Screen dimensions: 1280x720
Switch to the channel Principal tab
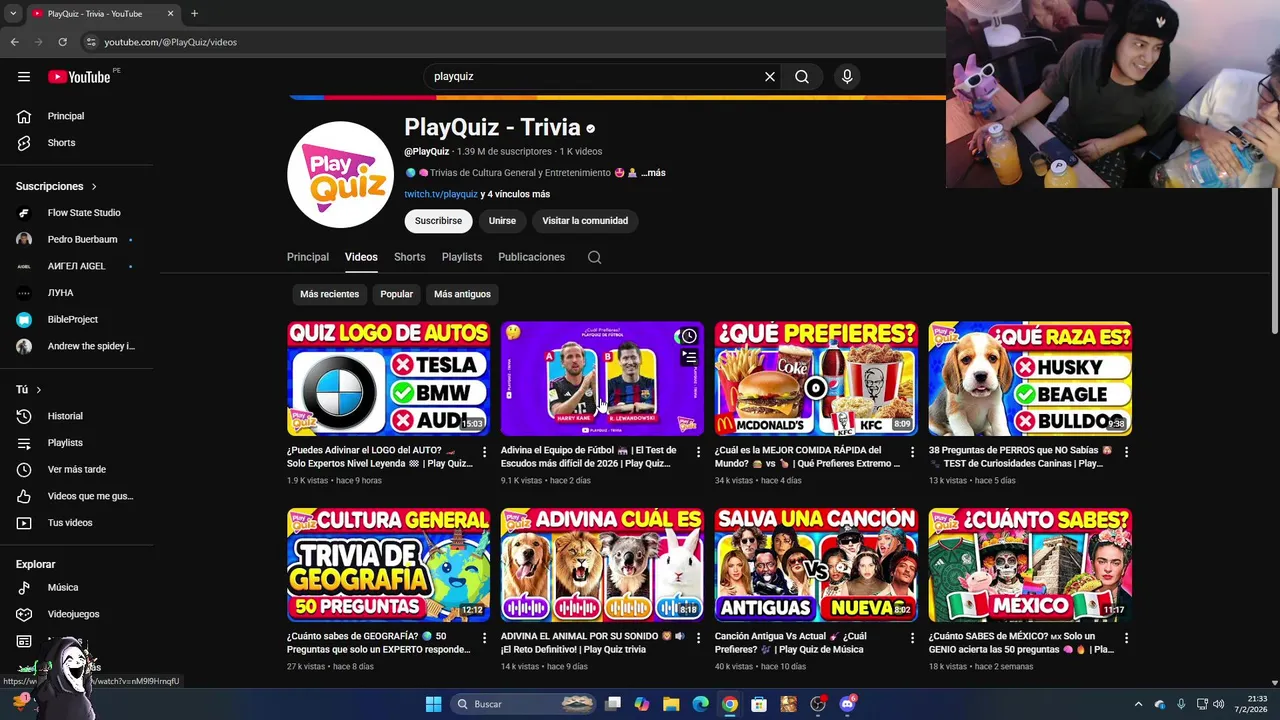click(308, 257)
